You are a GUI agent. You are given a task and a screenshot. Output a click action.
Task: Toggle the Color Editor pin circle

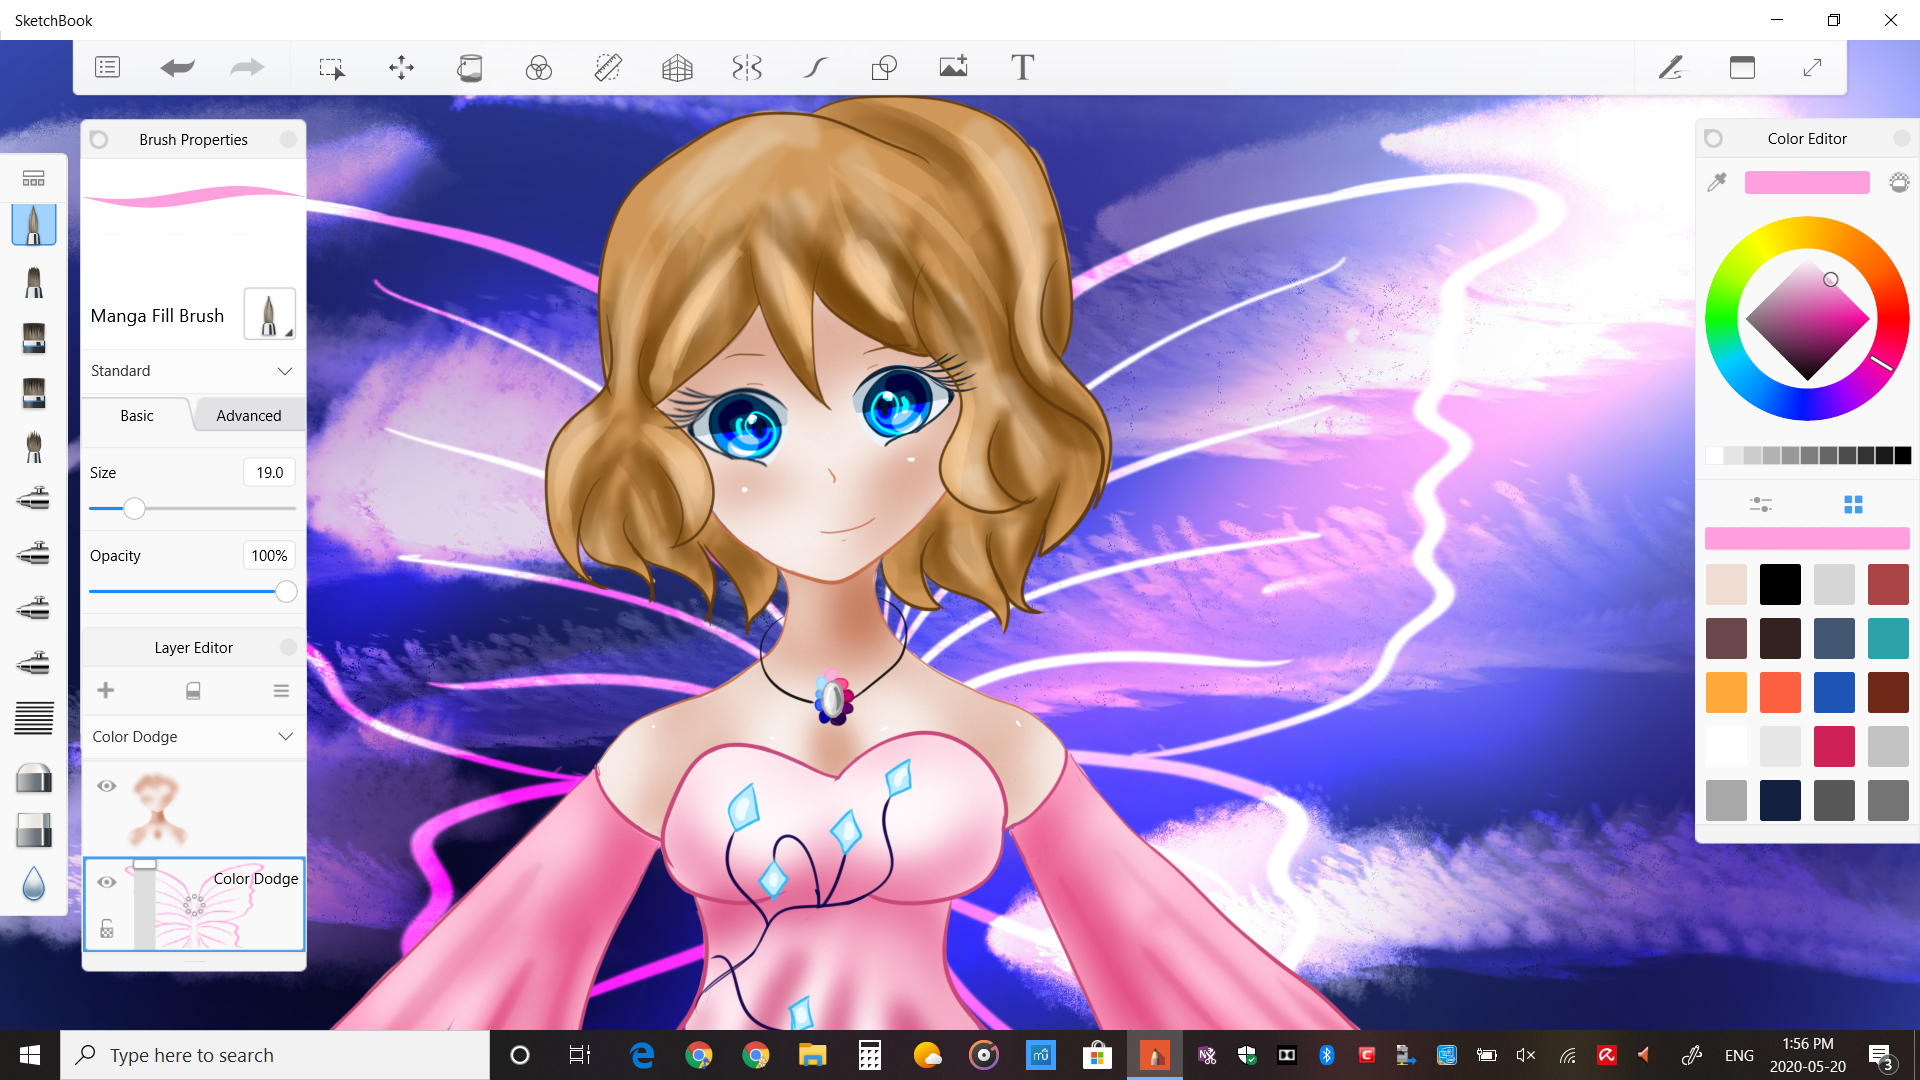1713,138
